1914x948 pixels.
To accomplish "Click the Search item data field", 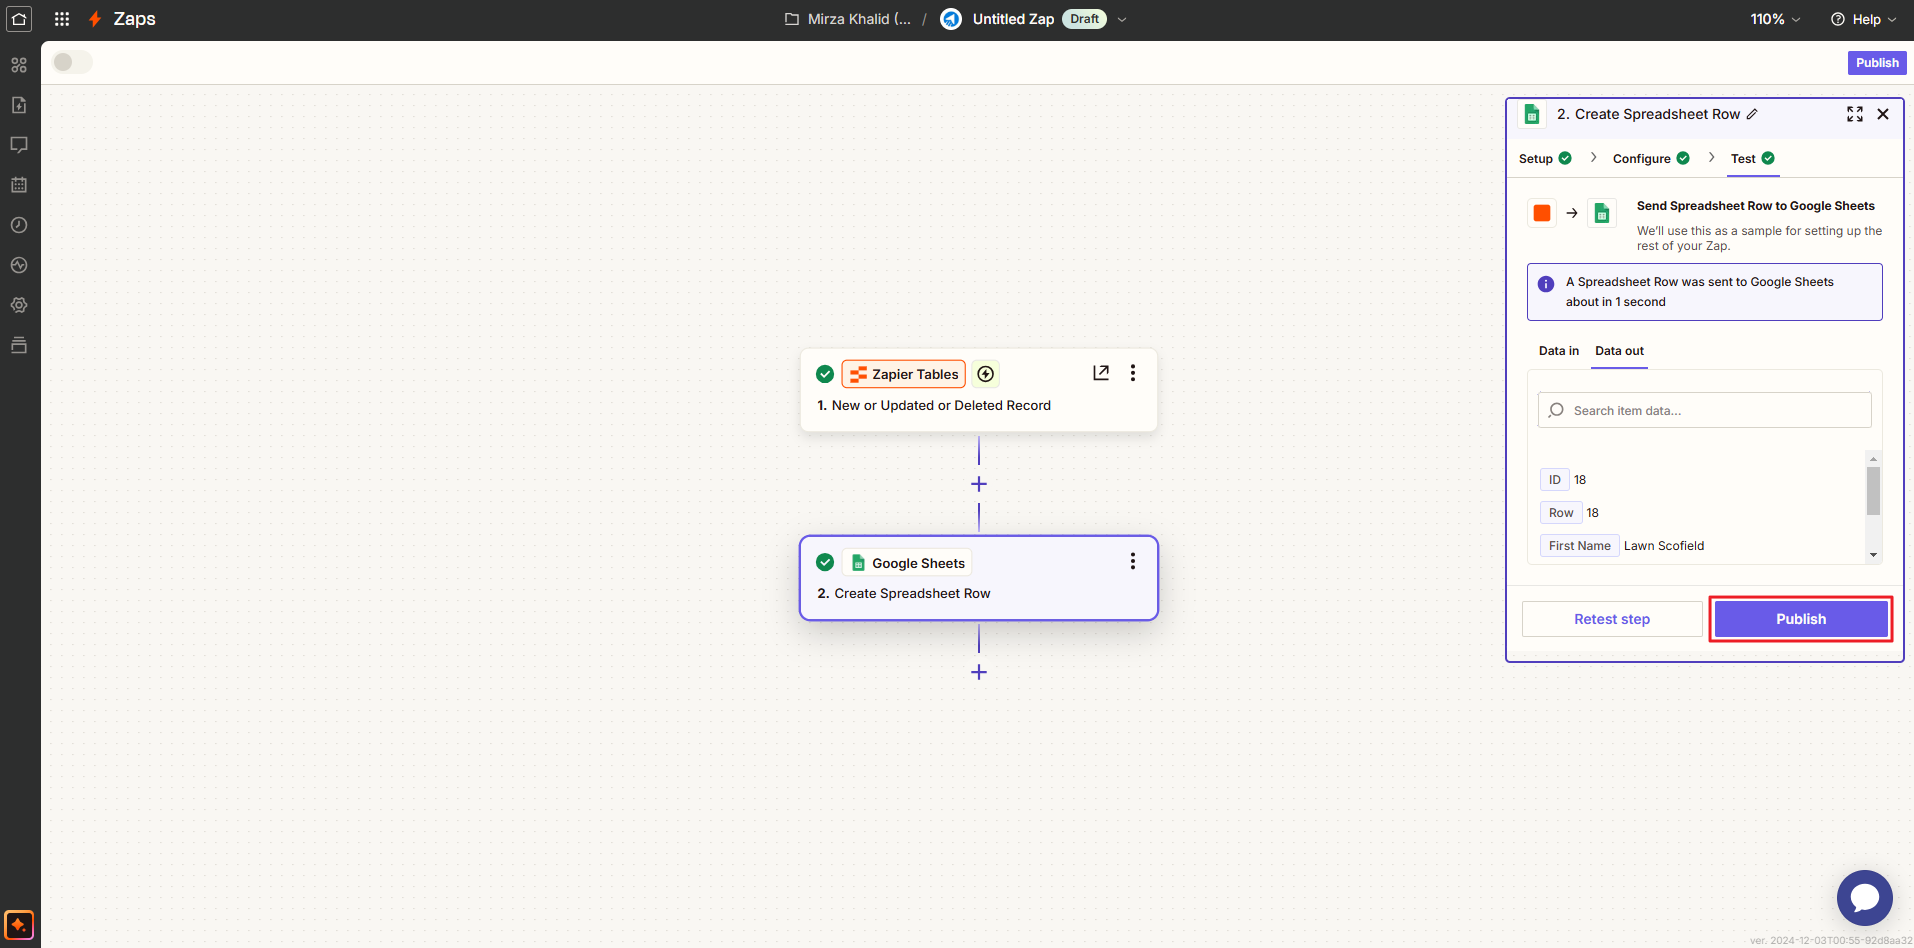I will click(x=1704, y=410).
